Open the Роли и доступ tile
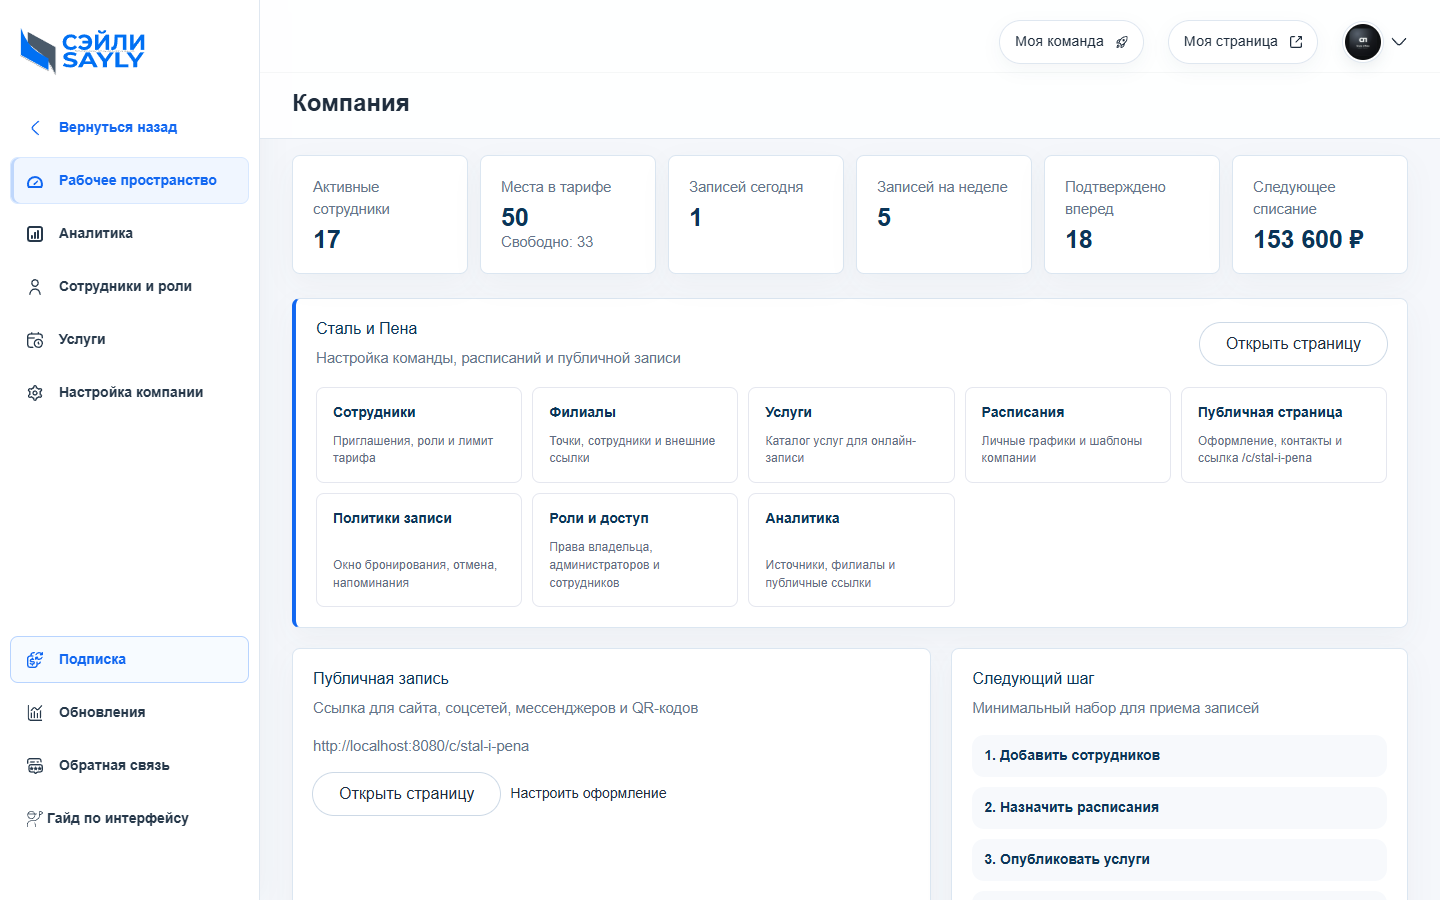Screen dimensions: 1440x900 point(635,550)
